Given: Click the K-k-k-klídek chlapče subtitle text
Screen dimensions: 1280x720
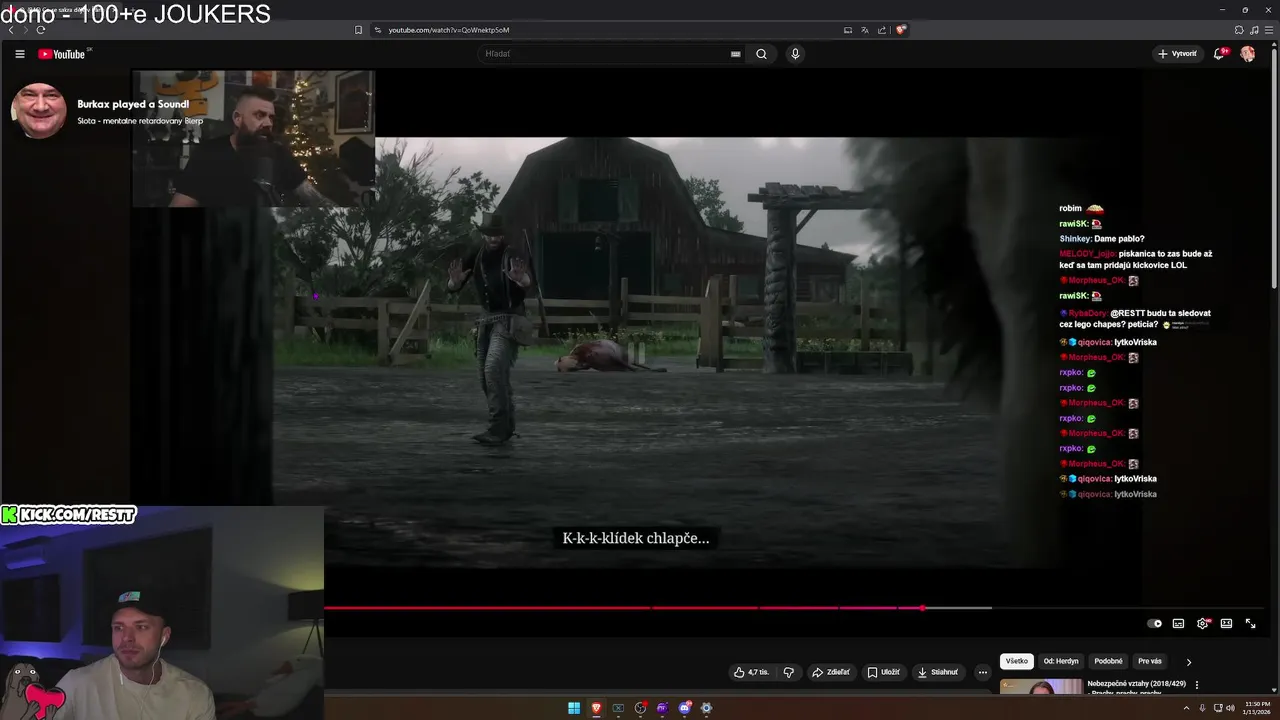Looking at the screenshot, I should click(636, 538).
